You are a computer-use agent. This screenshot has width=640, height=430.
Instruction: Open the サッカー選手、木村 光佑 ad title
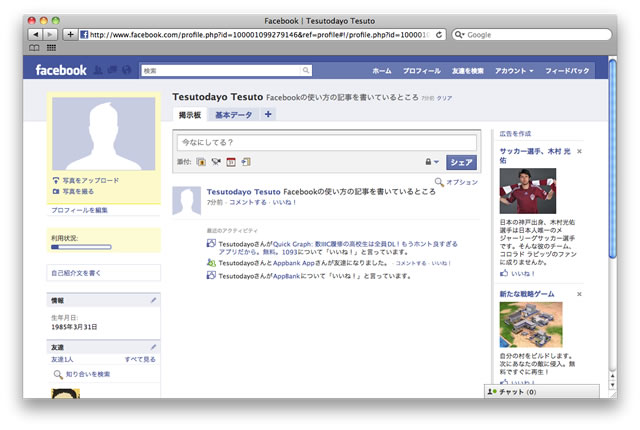click(535, 156)
